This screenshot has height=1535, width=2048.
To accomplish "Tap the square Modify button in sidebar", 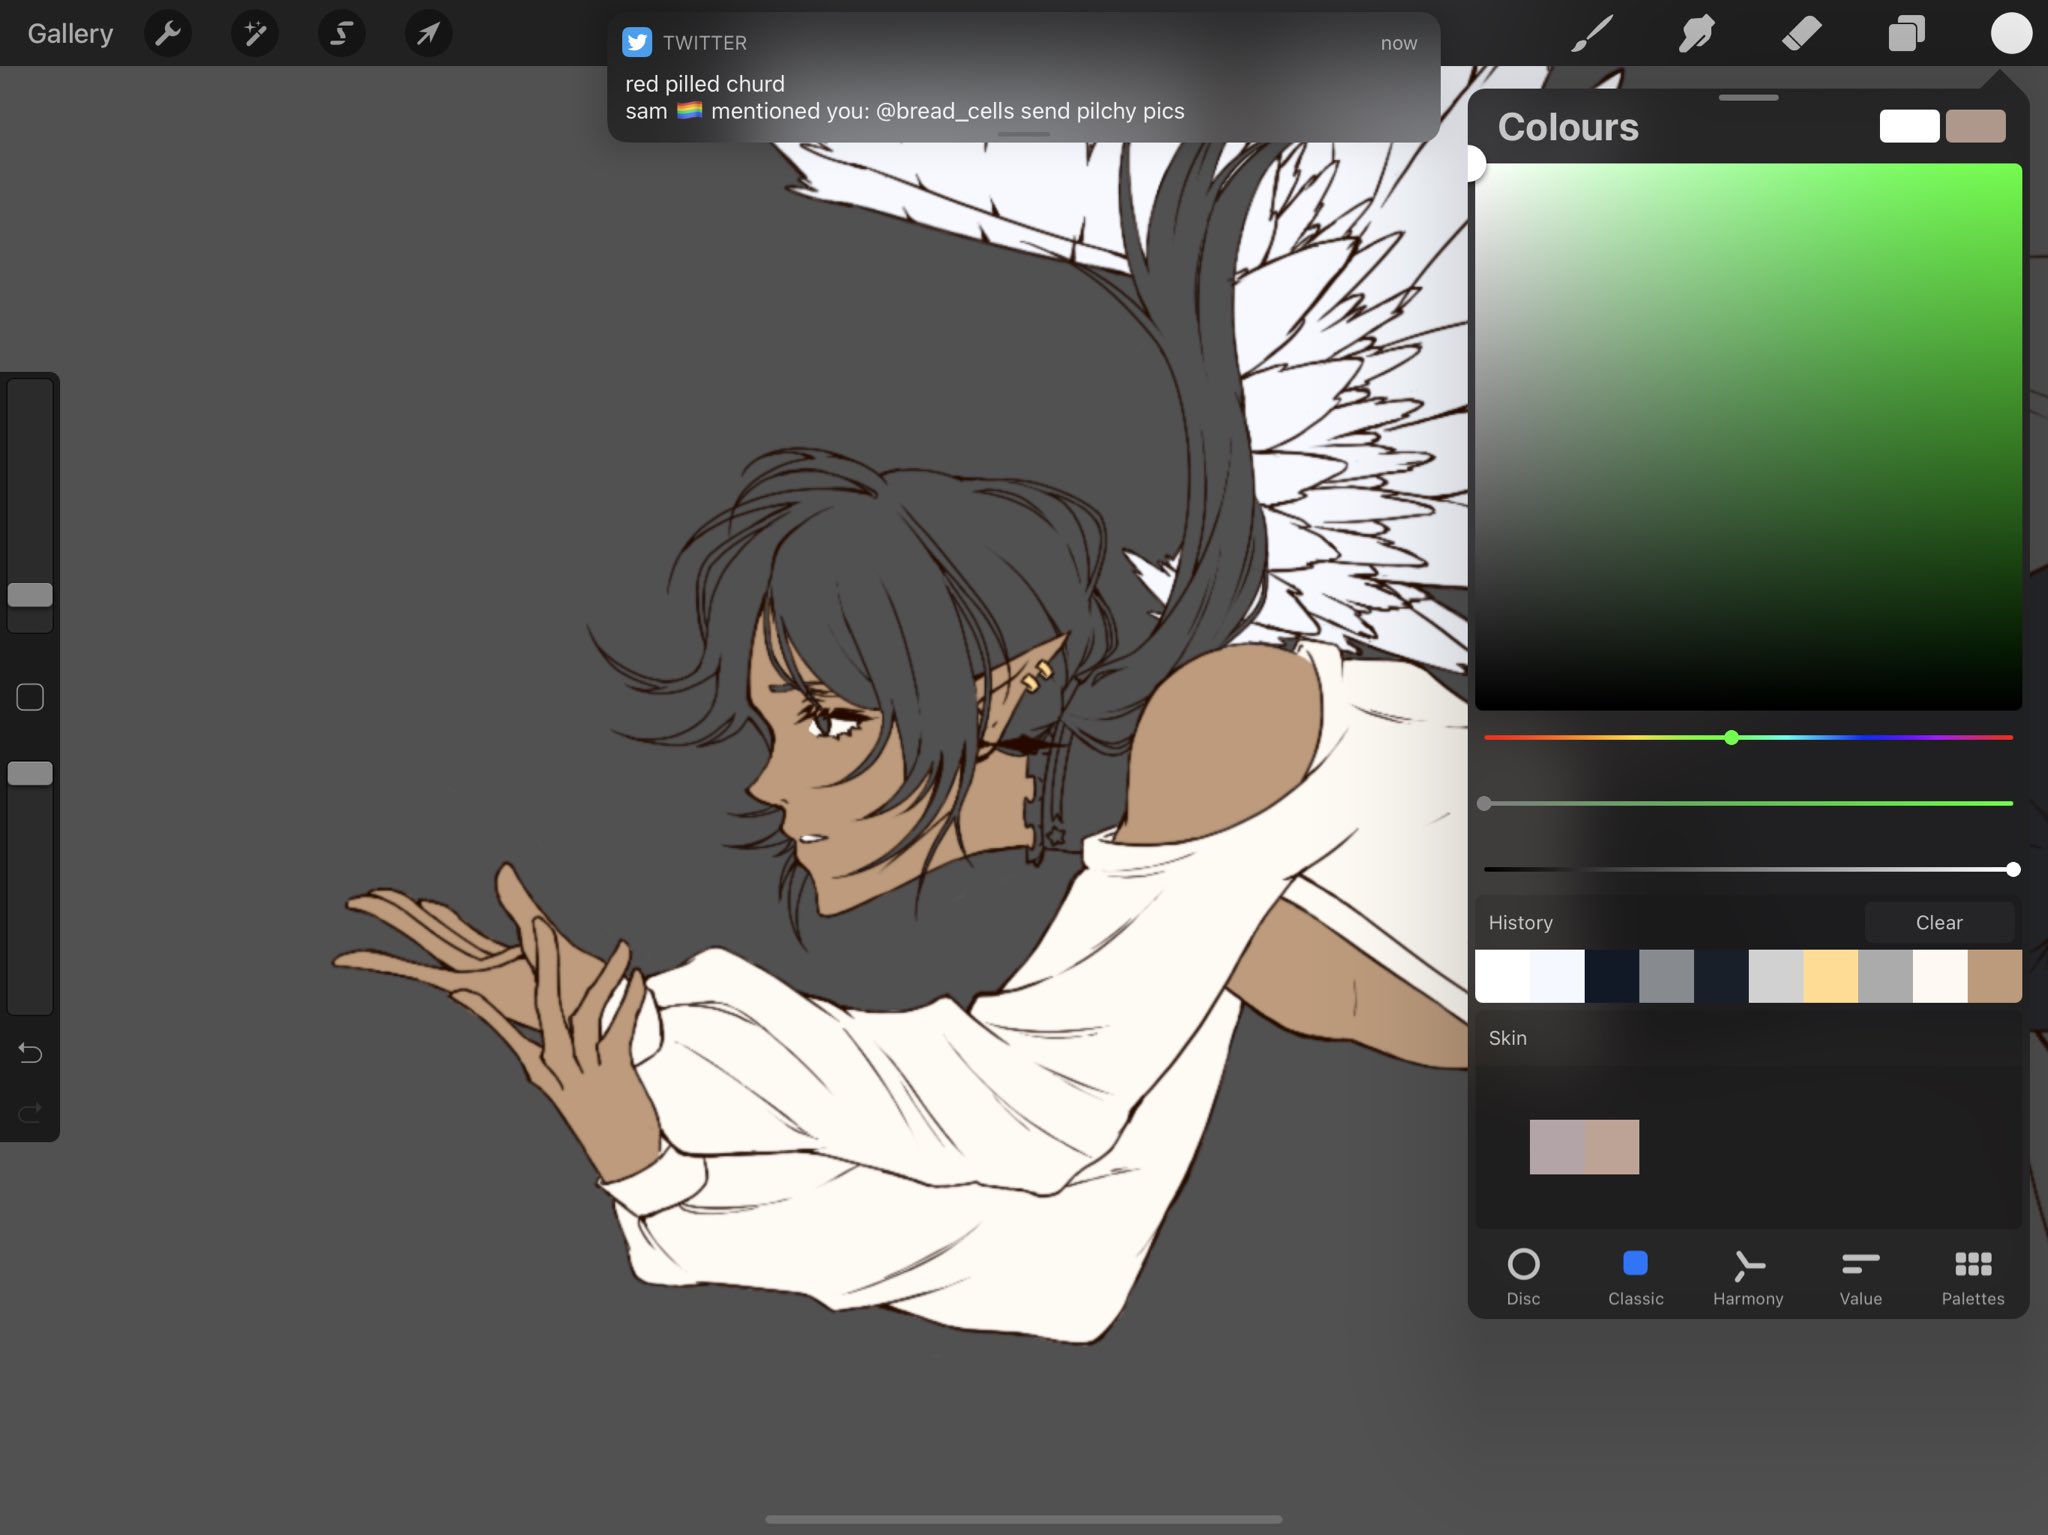I will pos(30,697).
